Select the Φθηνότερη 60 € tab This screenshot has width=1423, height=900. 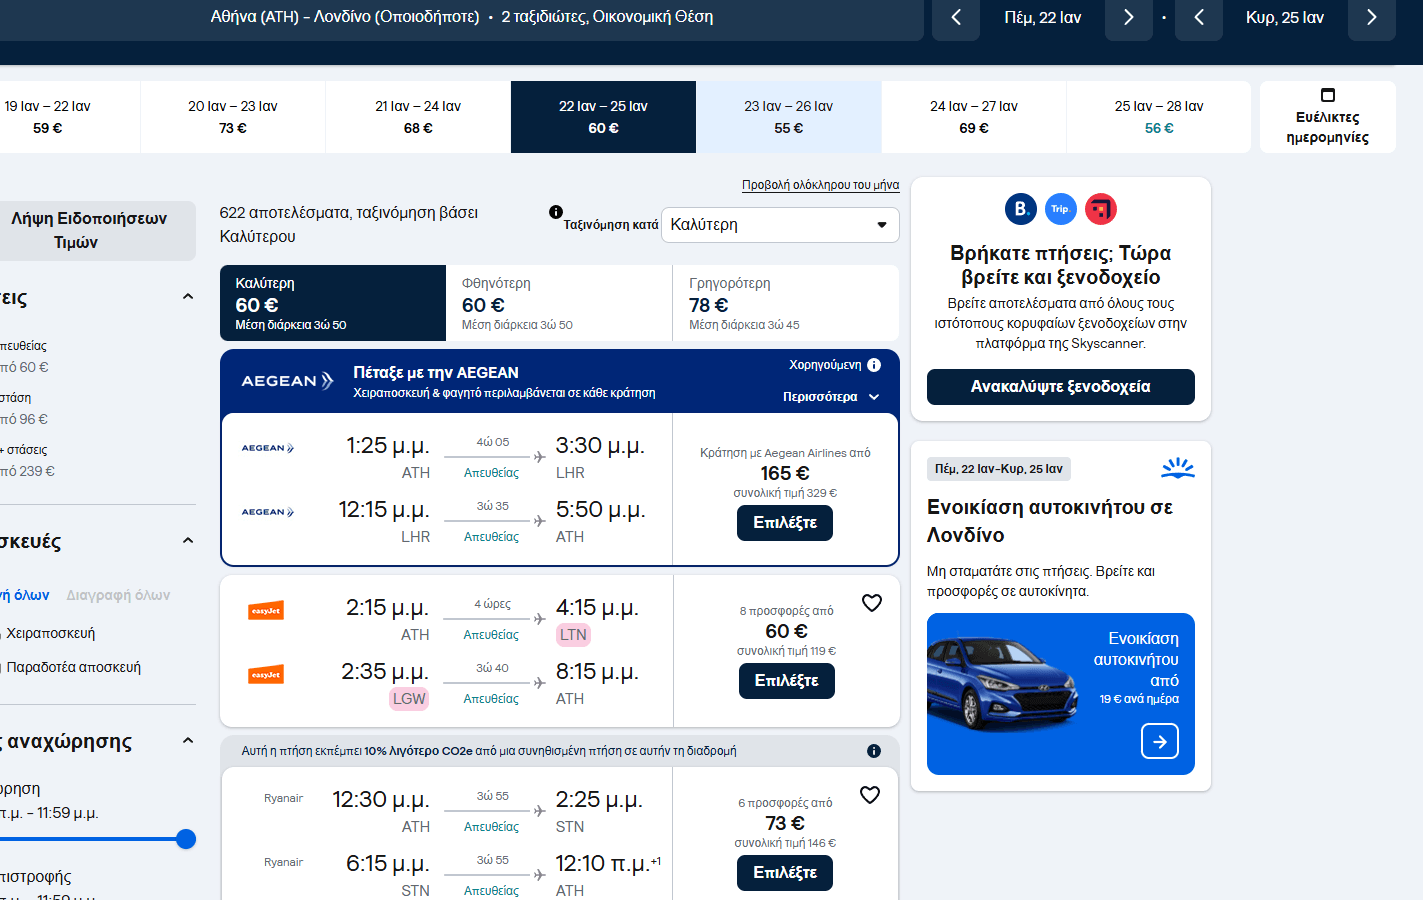pos(559,303)
